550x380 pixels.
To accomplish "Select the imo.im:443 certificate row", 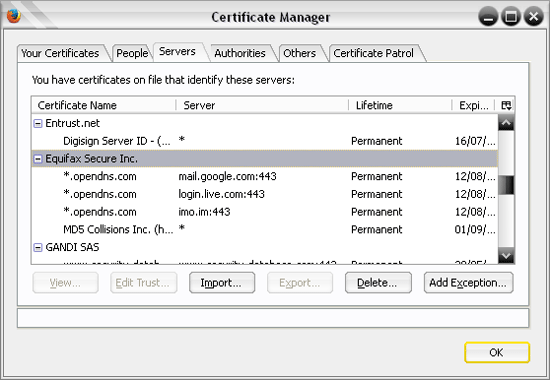I will pos(265,212).
